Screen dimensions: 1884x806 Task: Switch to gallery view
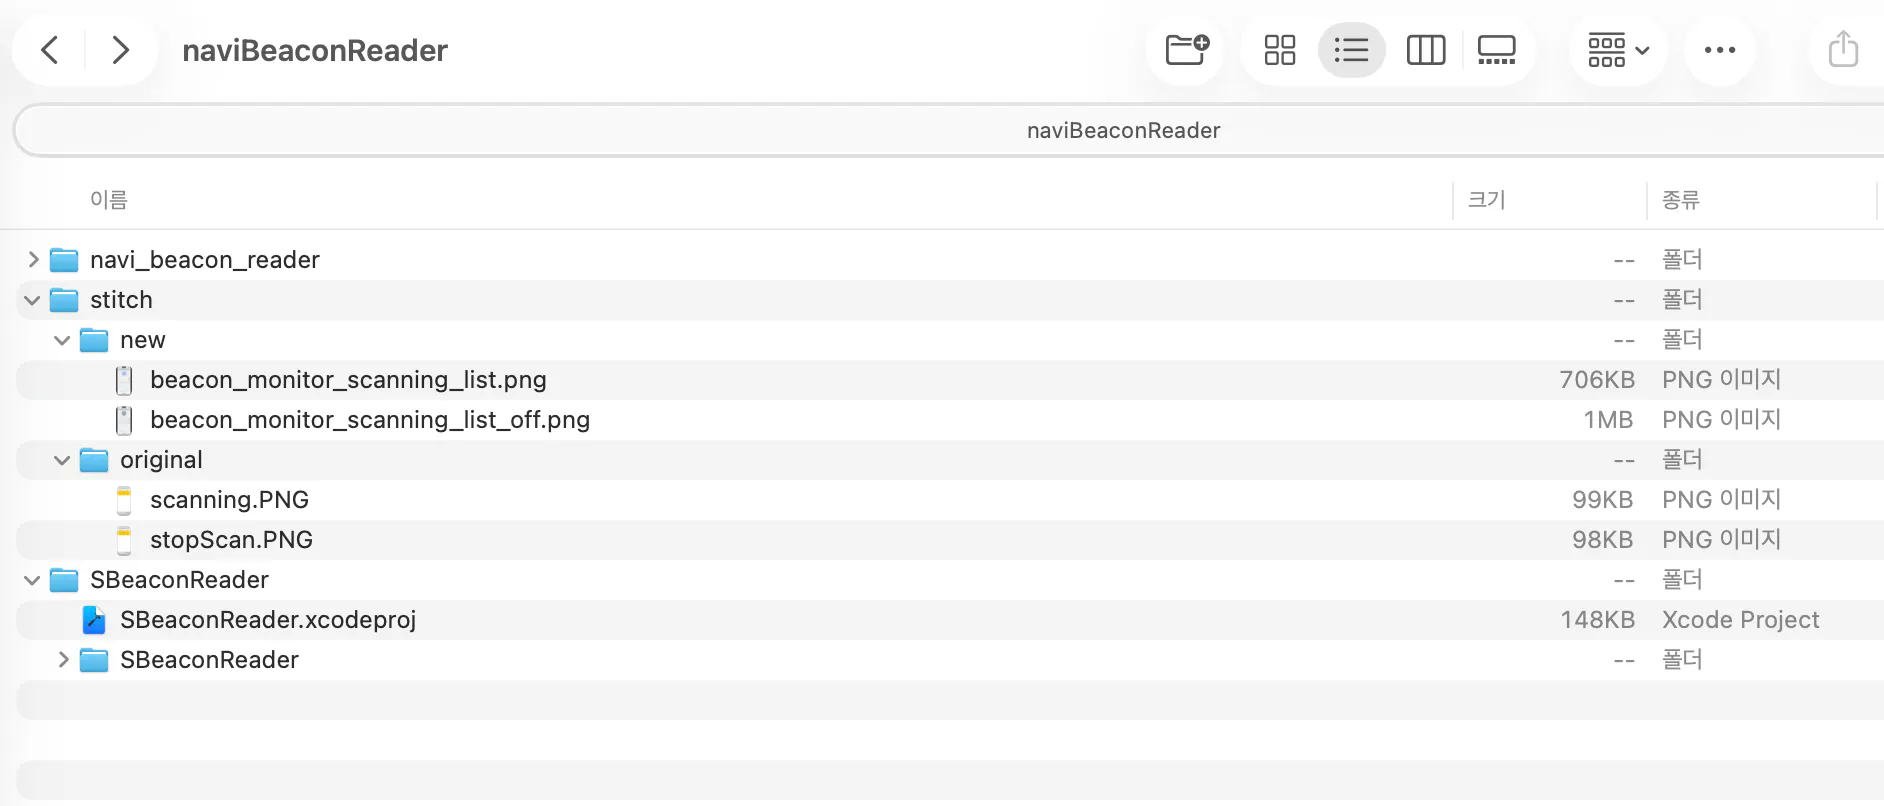point(1497,50)
